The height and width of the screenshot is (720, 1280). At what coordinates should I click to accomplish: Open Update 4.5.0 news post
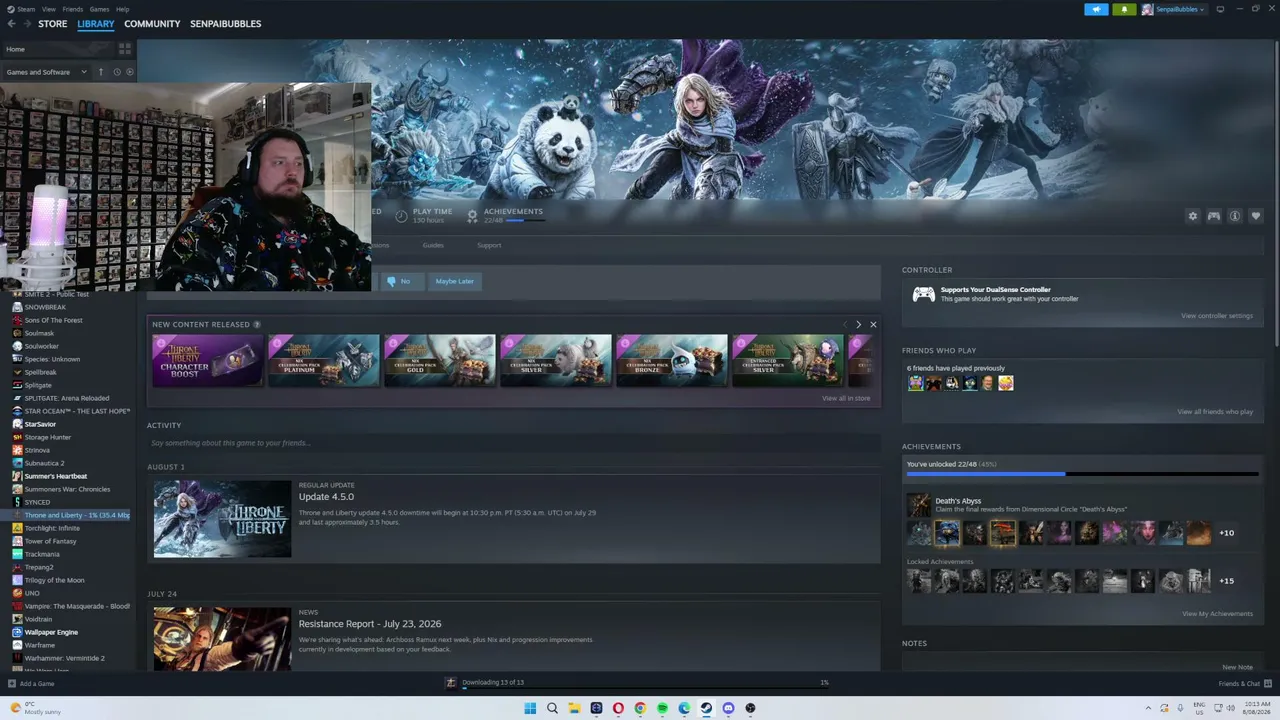514,518
